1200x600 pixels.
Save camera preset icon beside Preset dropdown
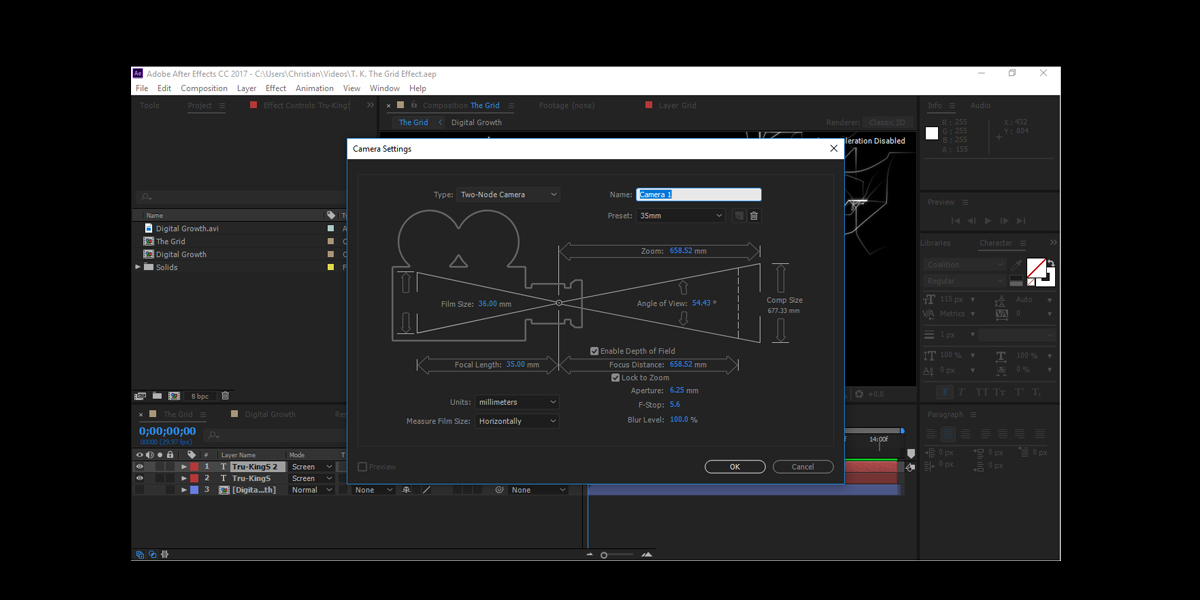[x=739, y=216]
